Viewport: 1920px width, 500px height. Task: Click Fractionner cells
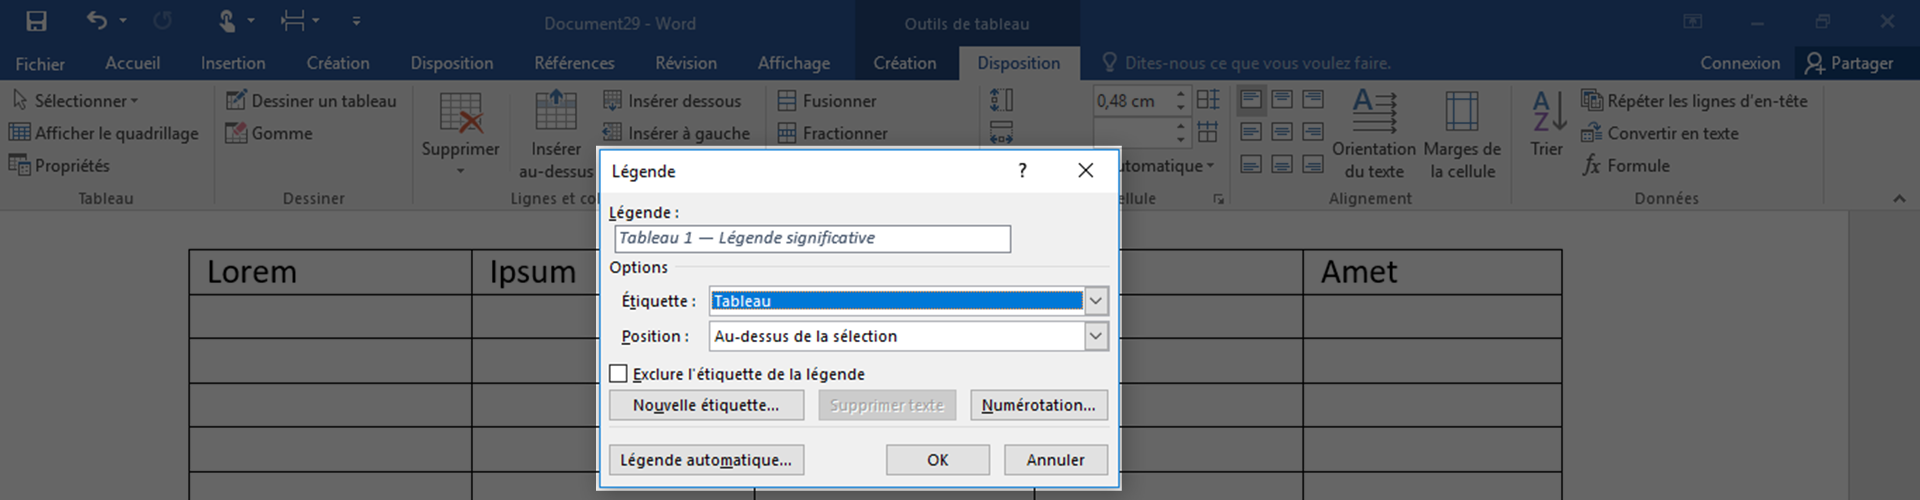point(832,133)
